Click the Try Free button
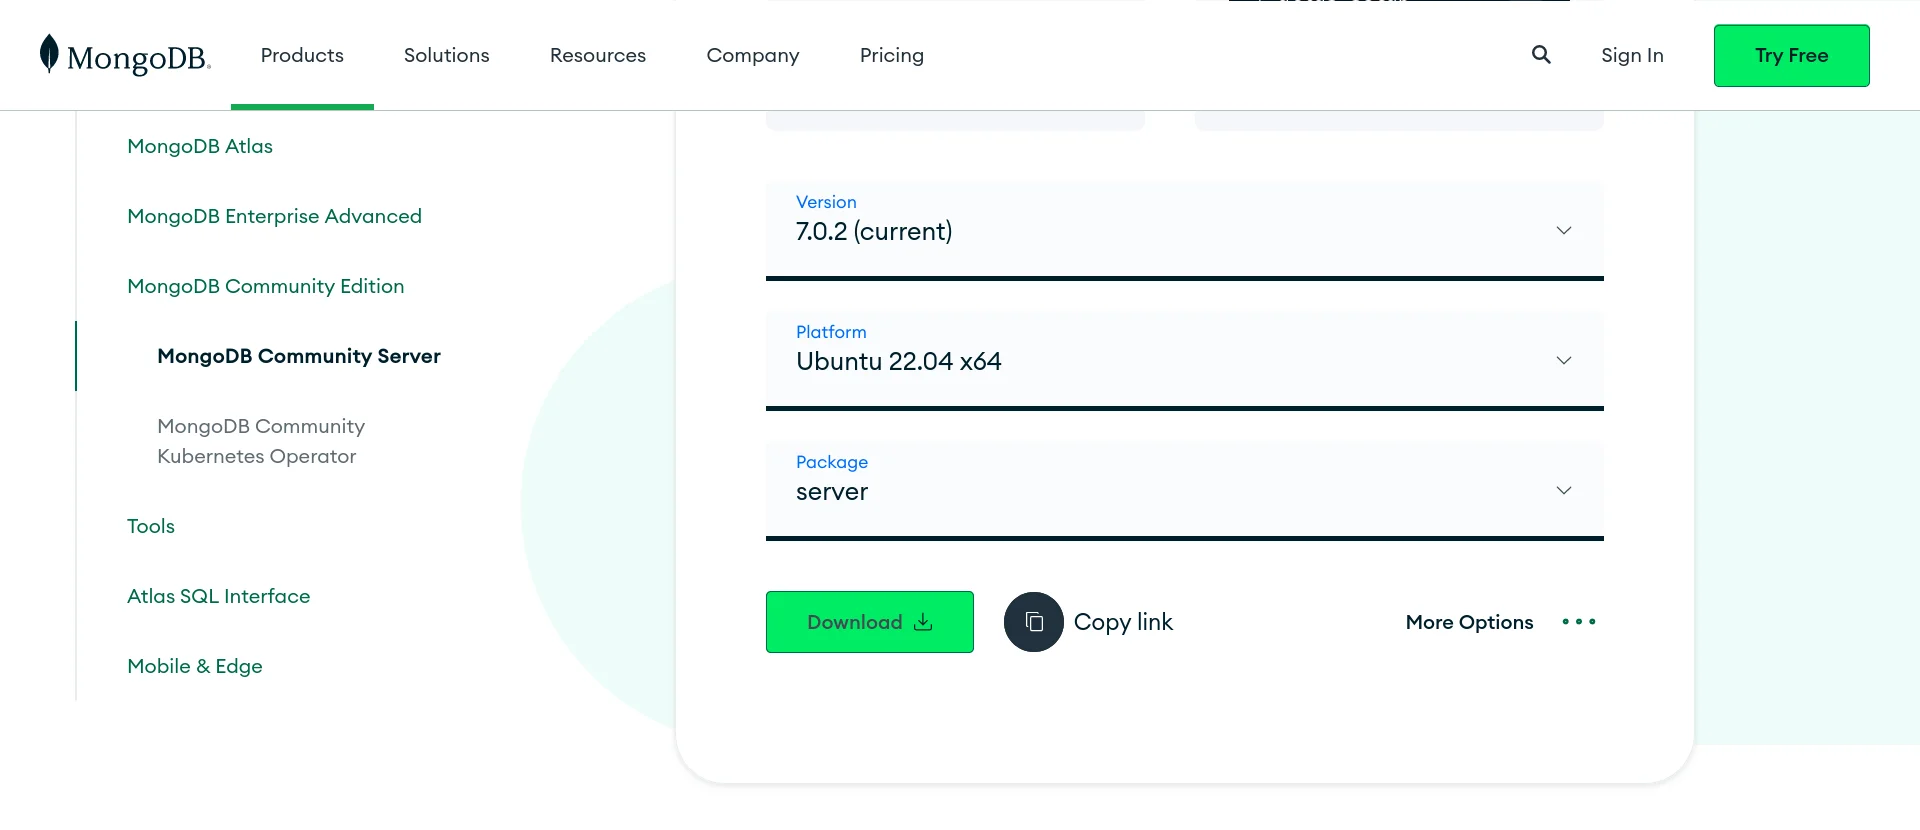1920x830 pixels. point(1792,56)
